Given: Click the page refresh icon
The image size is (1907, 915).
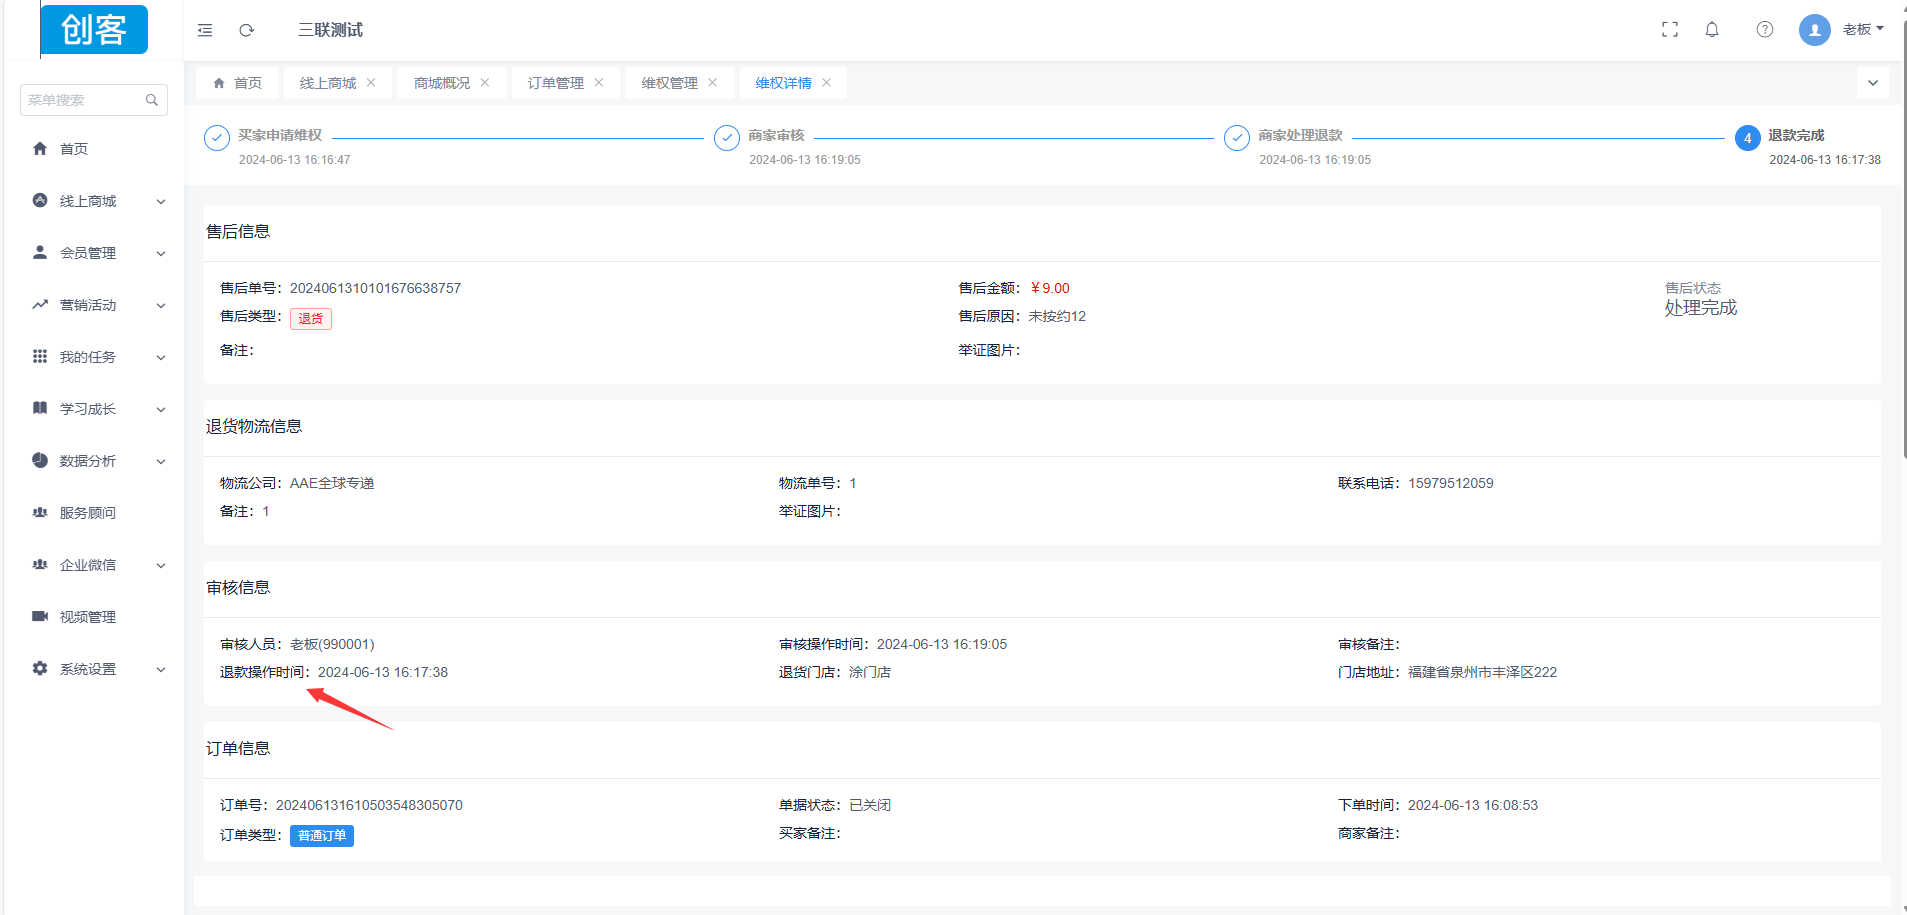Looking at the screenshot, I should pos(247,30).
